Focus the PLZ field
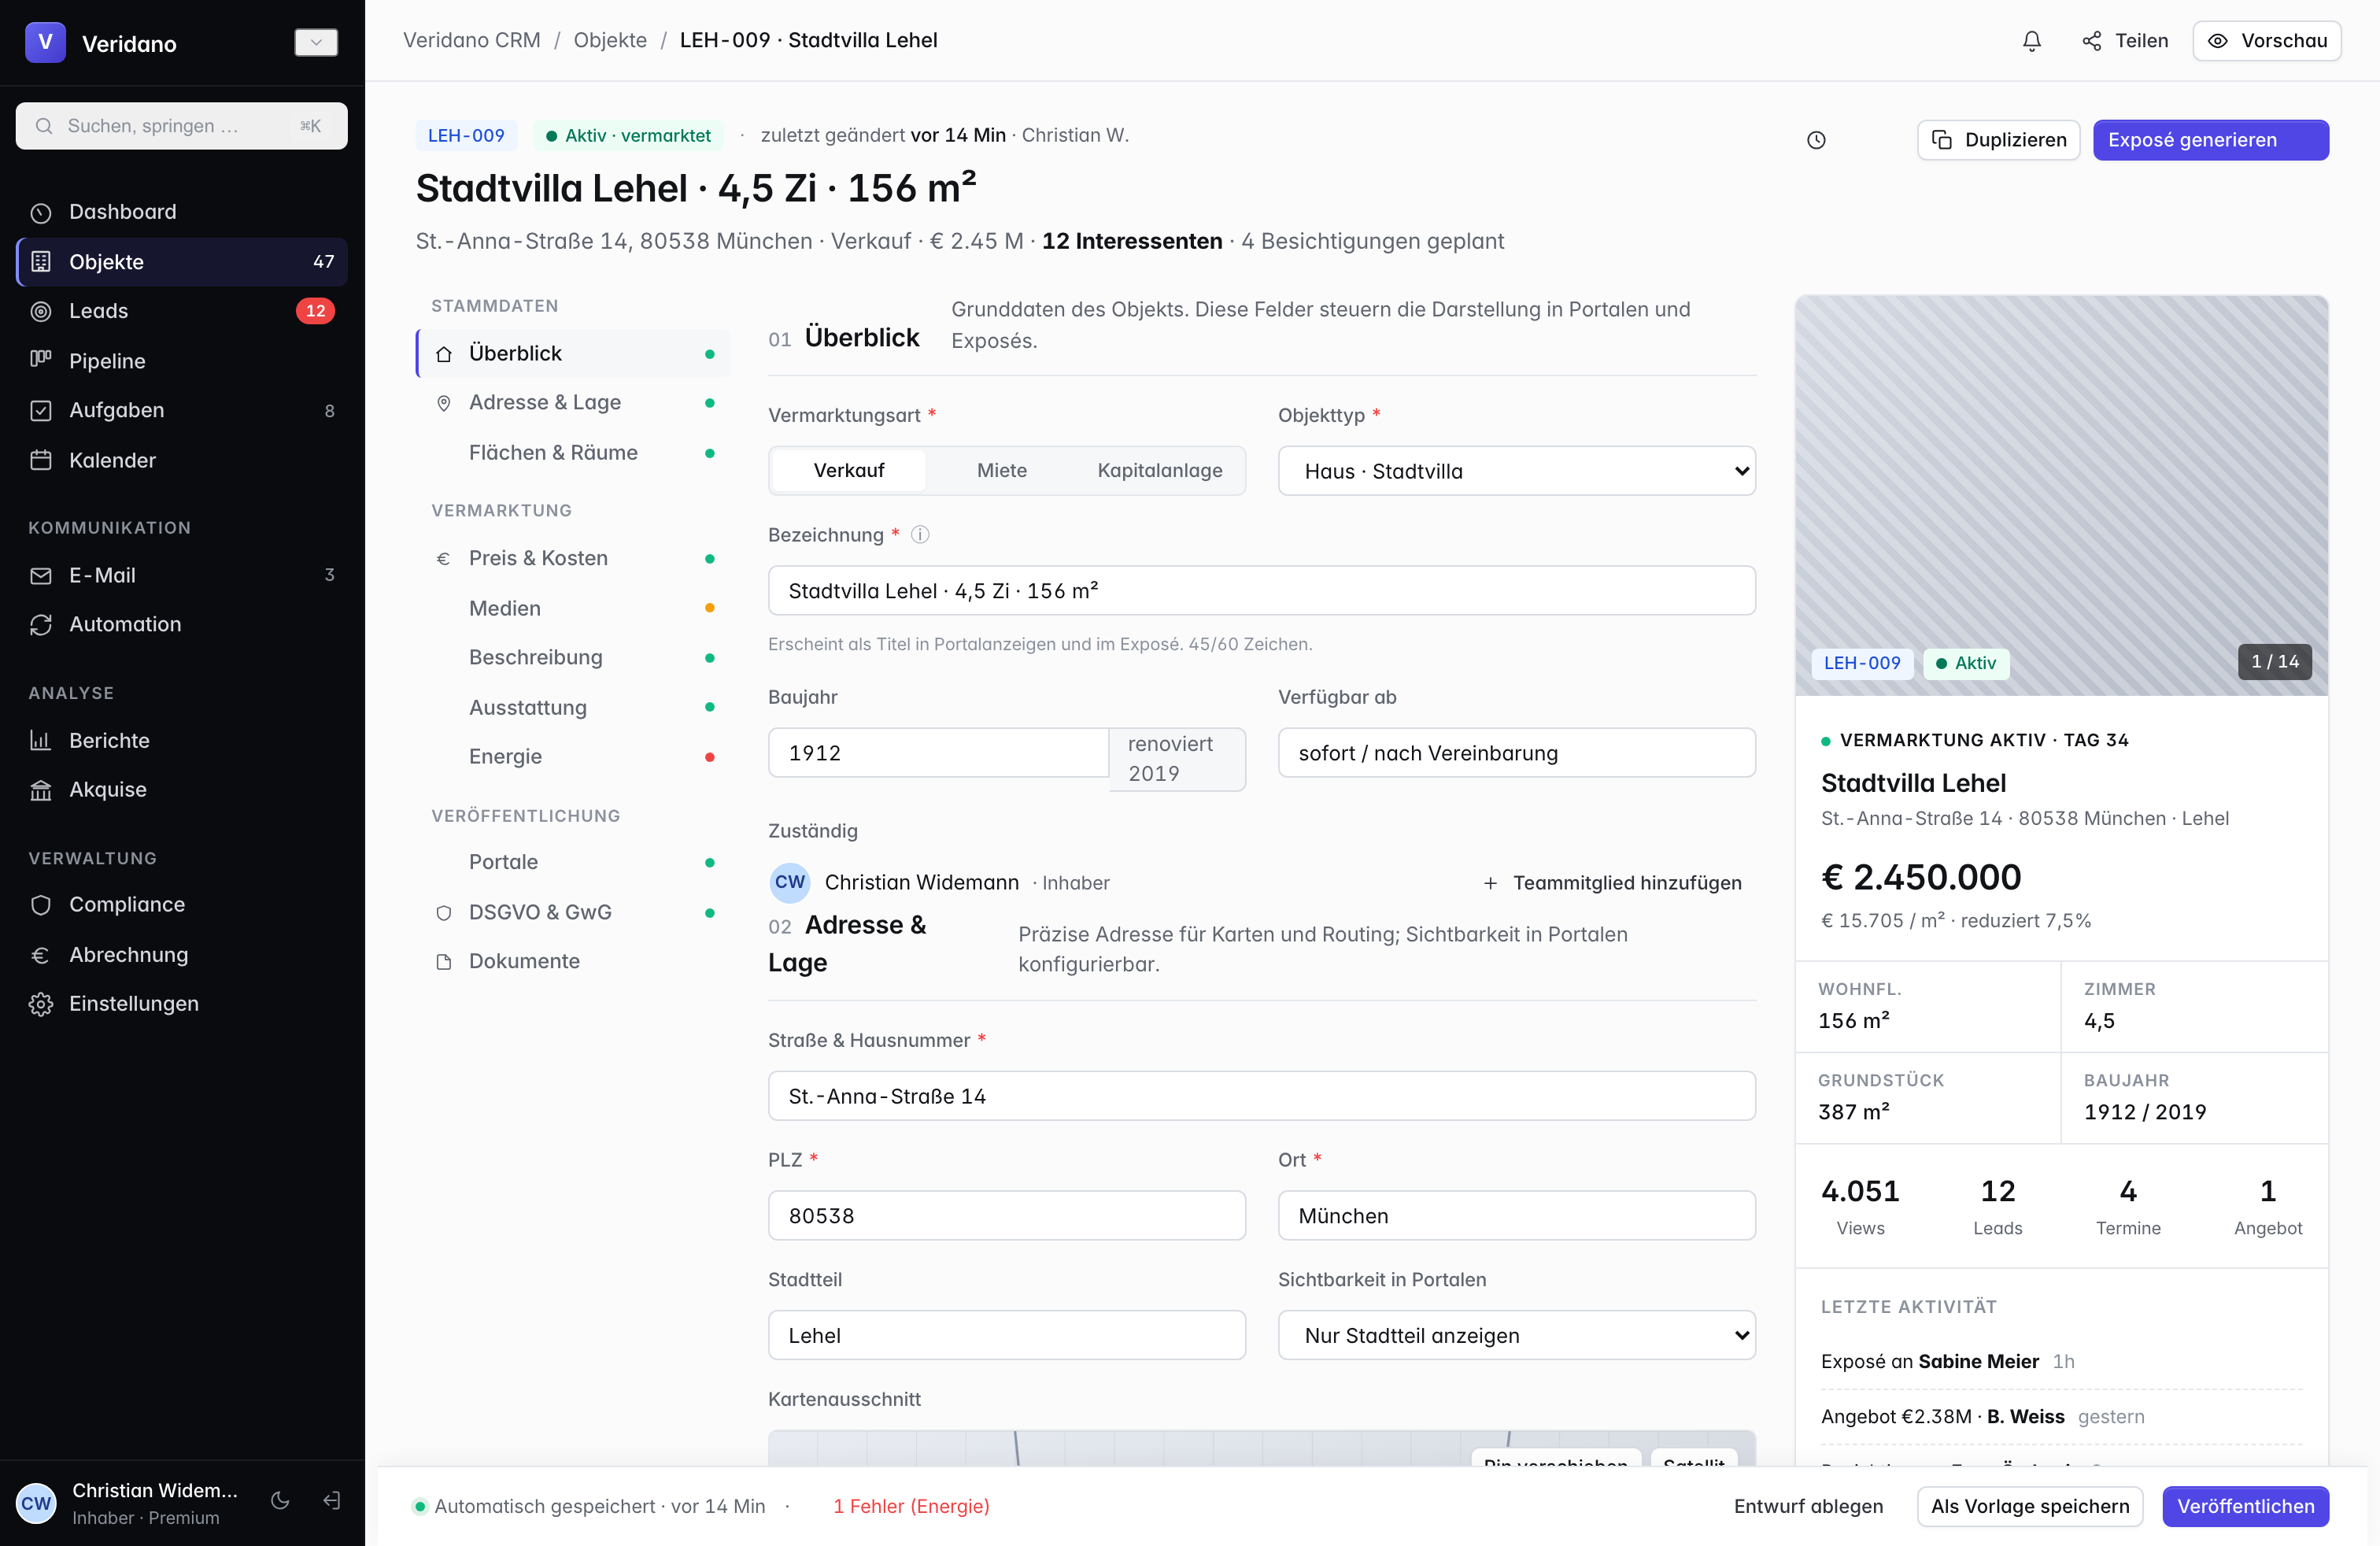This screenshot has height=1546, width=2380. 1006,1216
